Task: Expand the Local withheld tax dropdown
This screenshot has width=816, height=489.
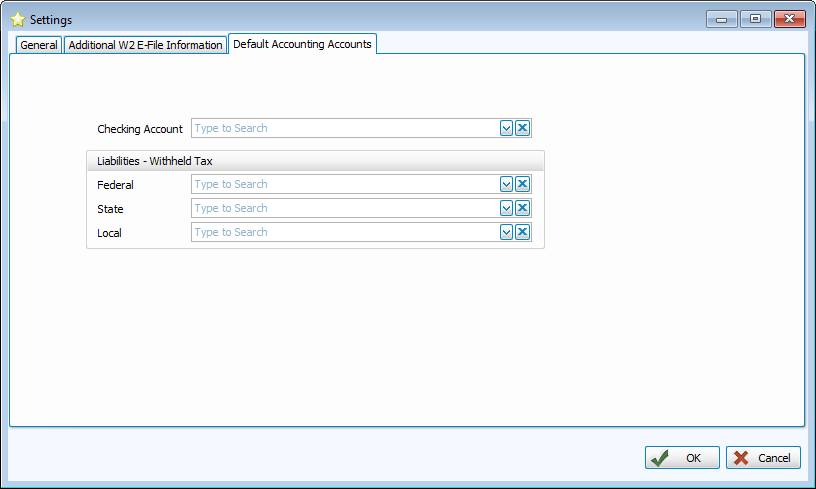Action: coord(506,232)
